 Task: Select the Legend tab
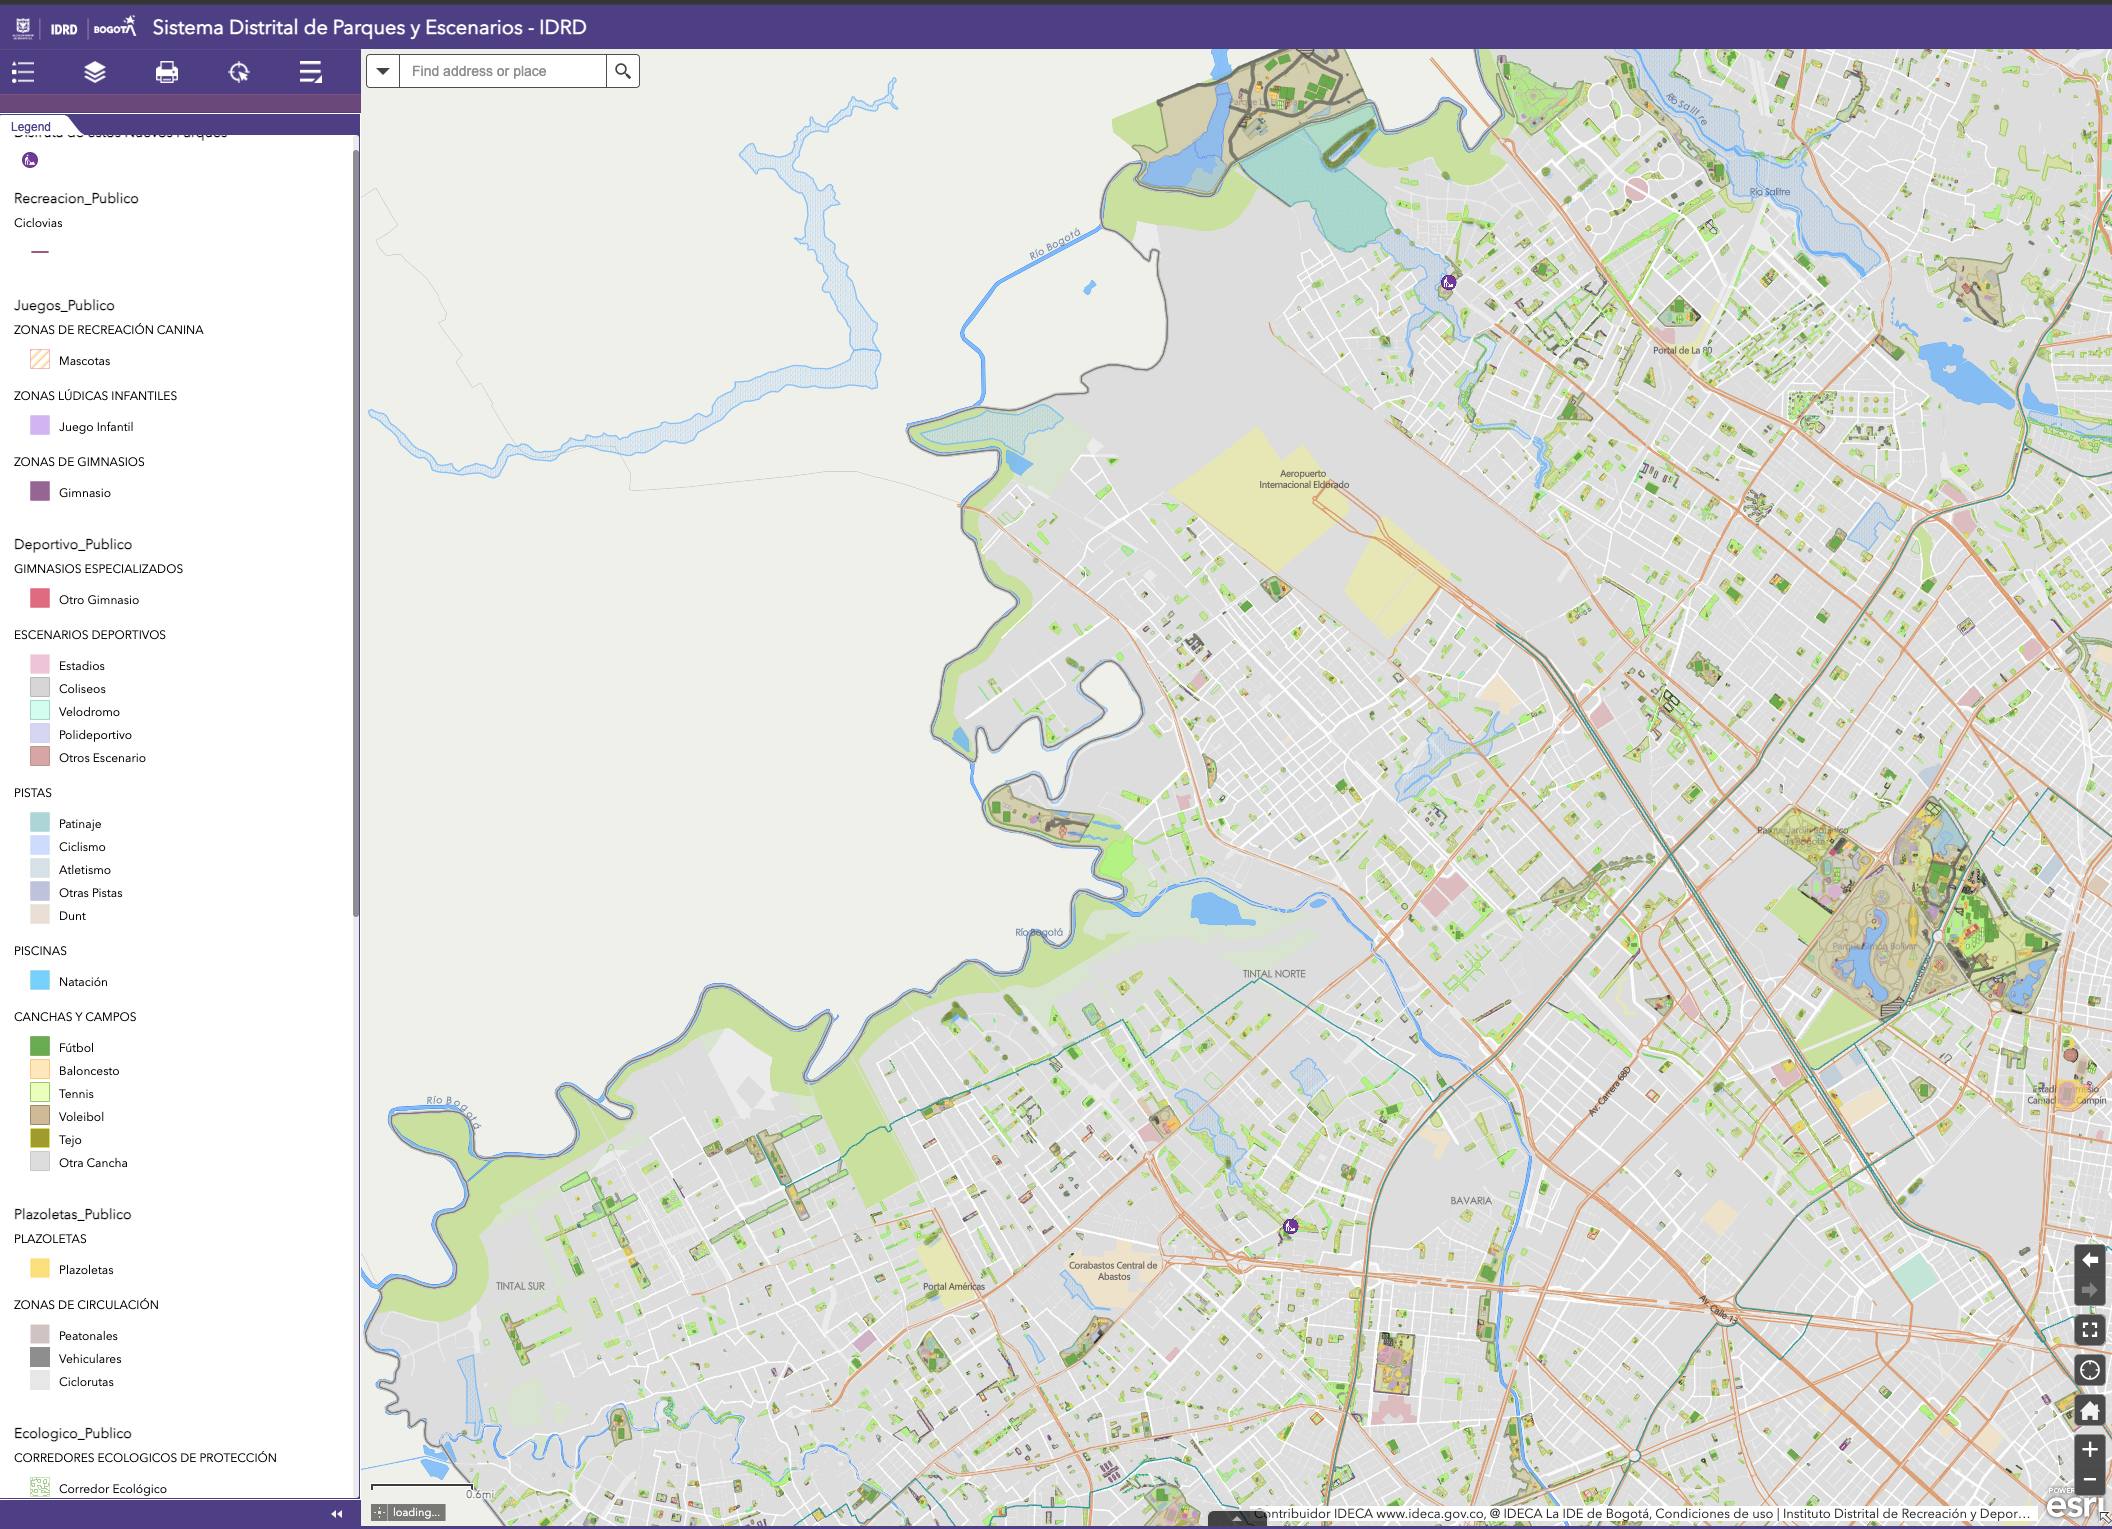pos(31,127)
